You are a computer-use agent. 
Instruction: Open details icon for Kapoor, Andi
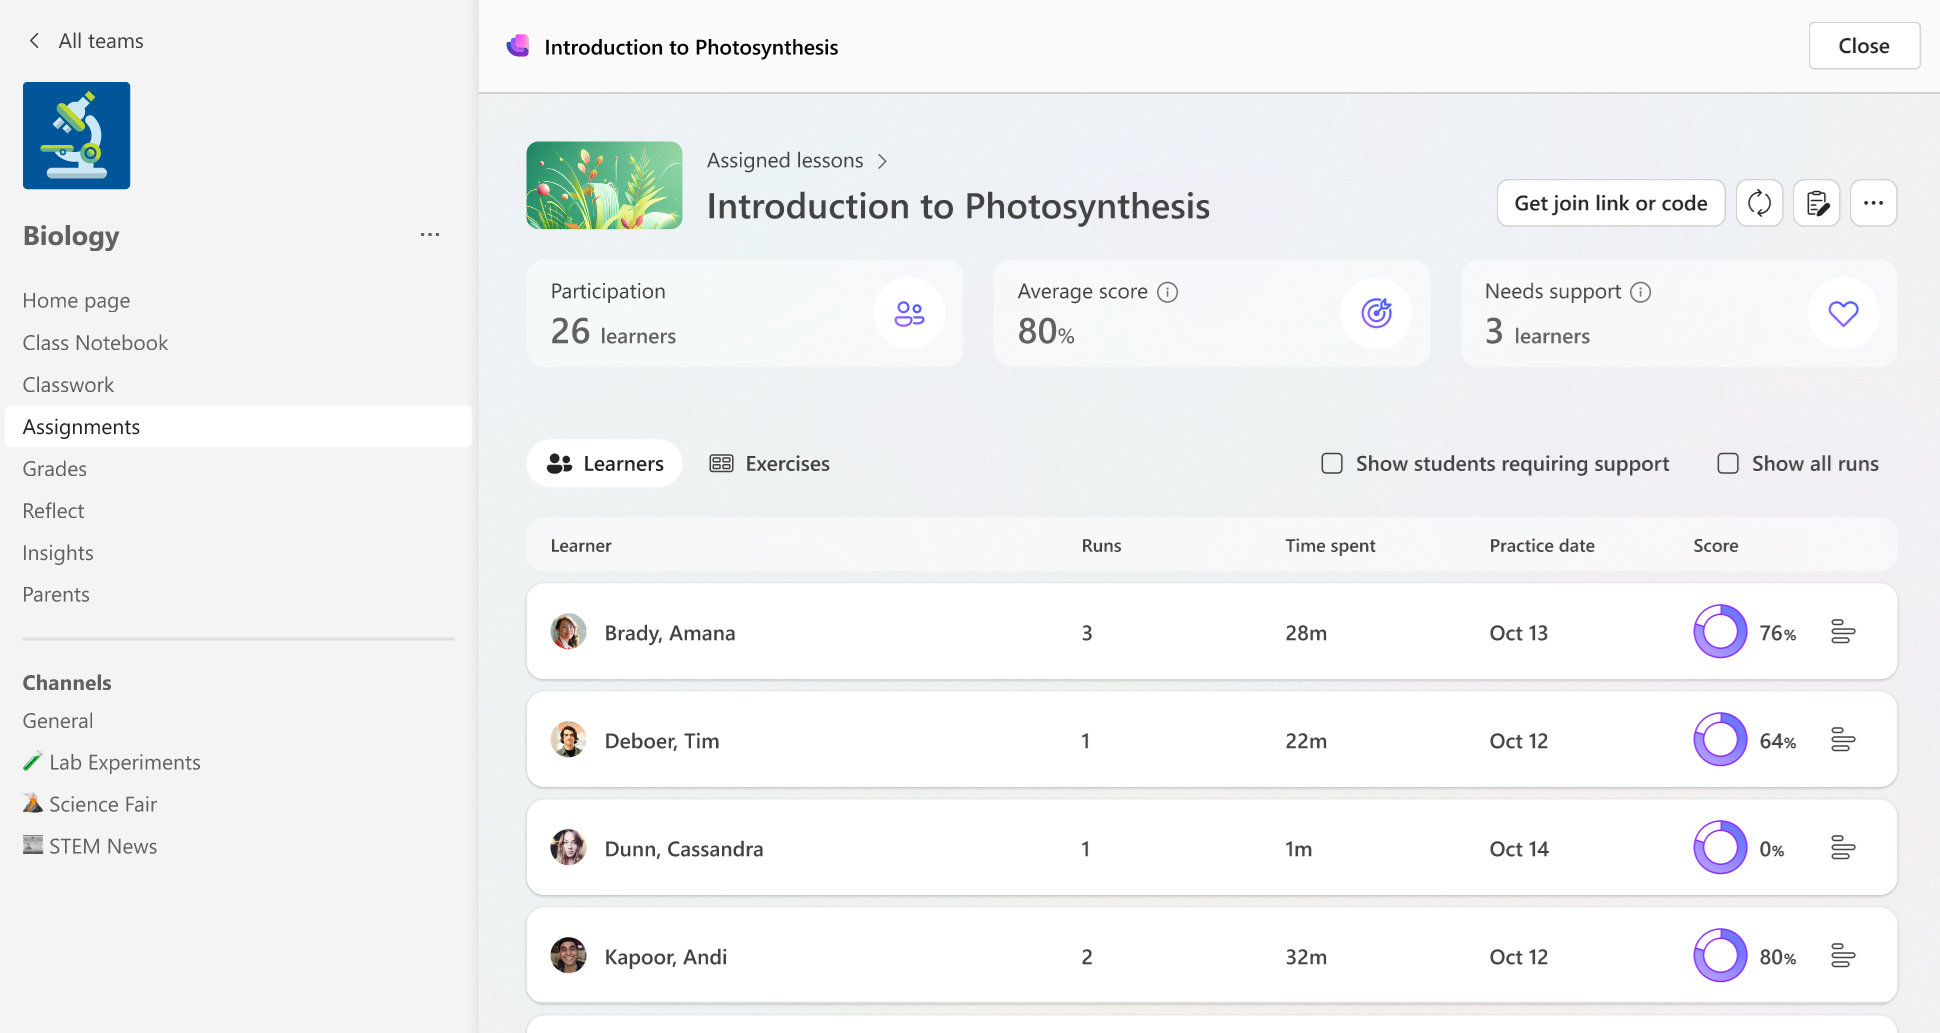click(x=1843, y=956)
